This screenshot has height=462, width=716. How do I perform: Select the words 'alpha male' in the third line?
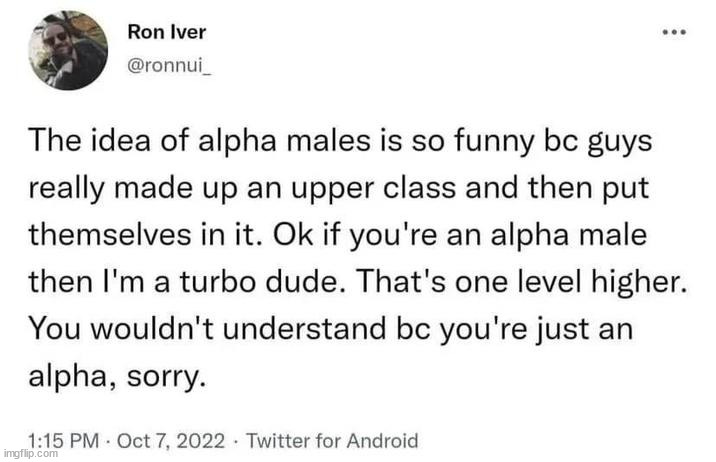pyautogui.click(x=569, y=235)
